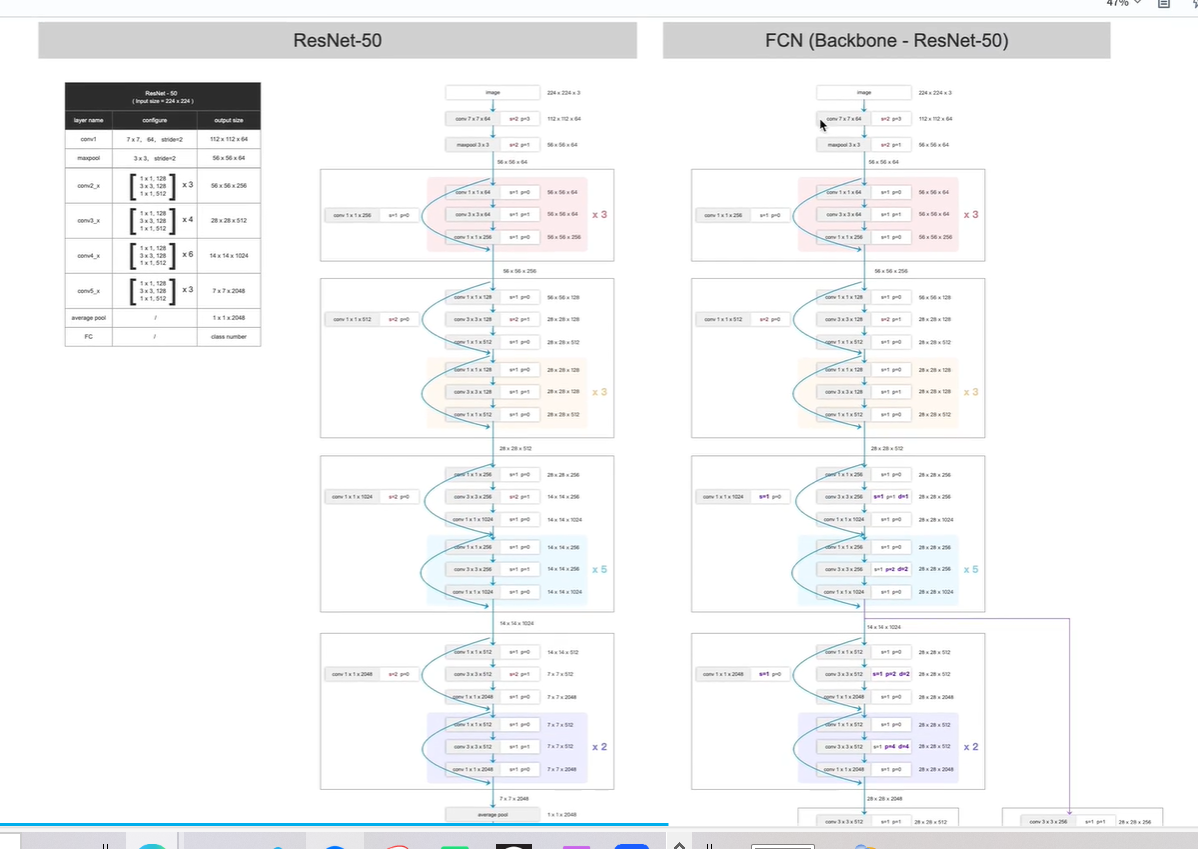Click the table's "7 x 7 x 2048" output cell
The height and width of the screenshot is (849, 1198).
coord(228,291)
